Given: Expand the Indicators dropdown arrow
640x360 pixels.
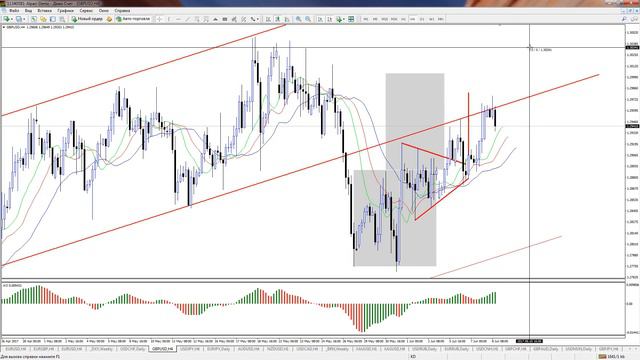Looking at the screenshot, I should click(344, 19).
